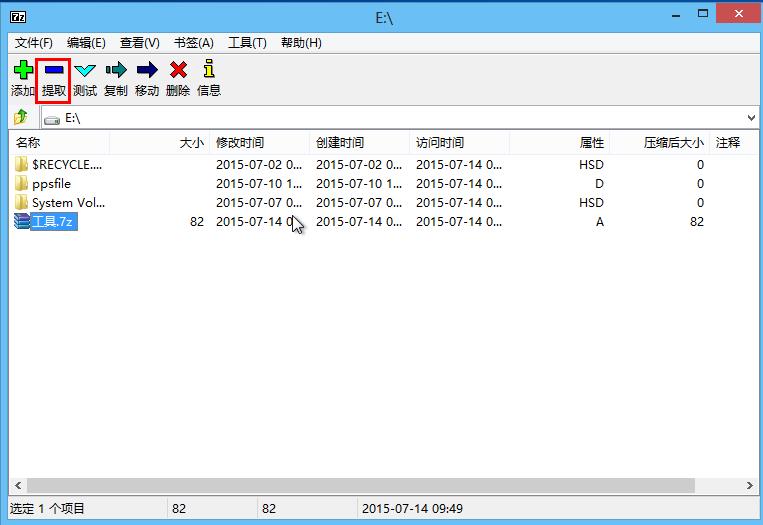Select the 工具.7z file name

pos(54,222)
